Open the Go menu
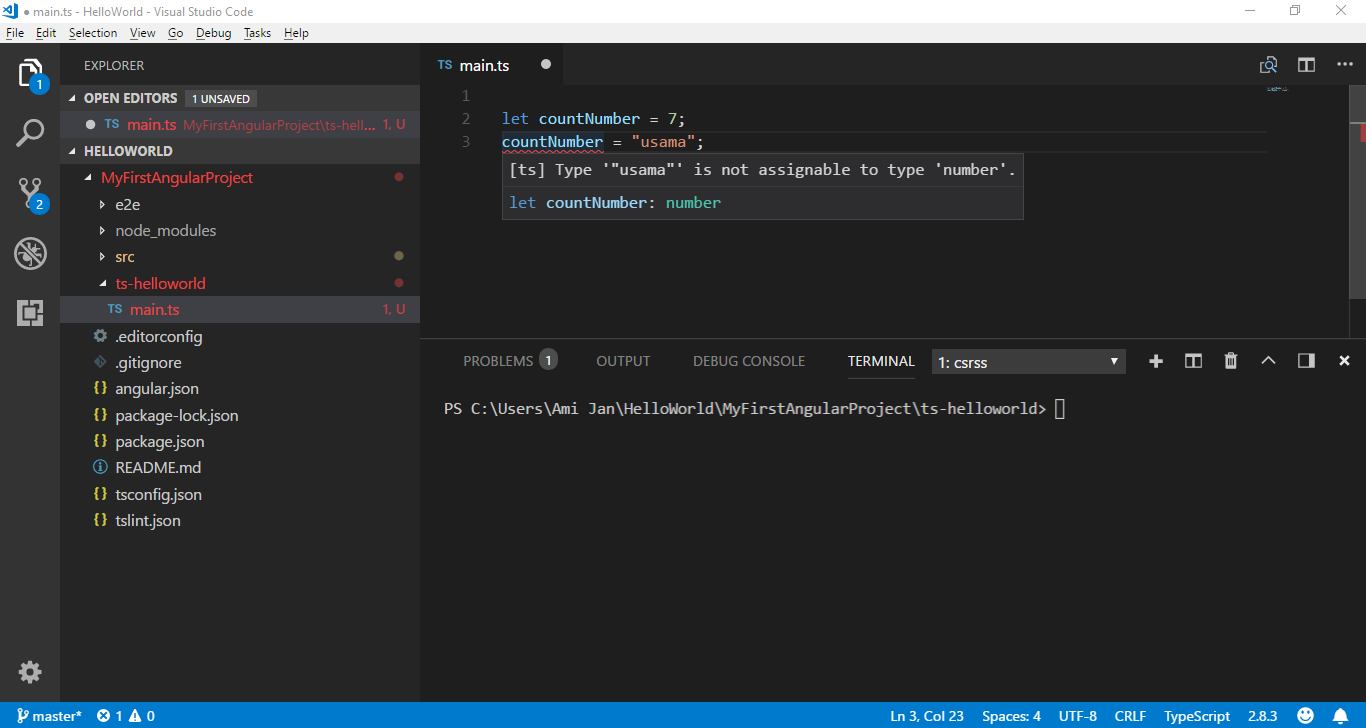1366x728 pixels. click(x=176, y=33)
